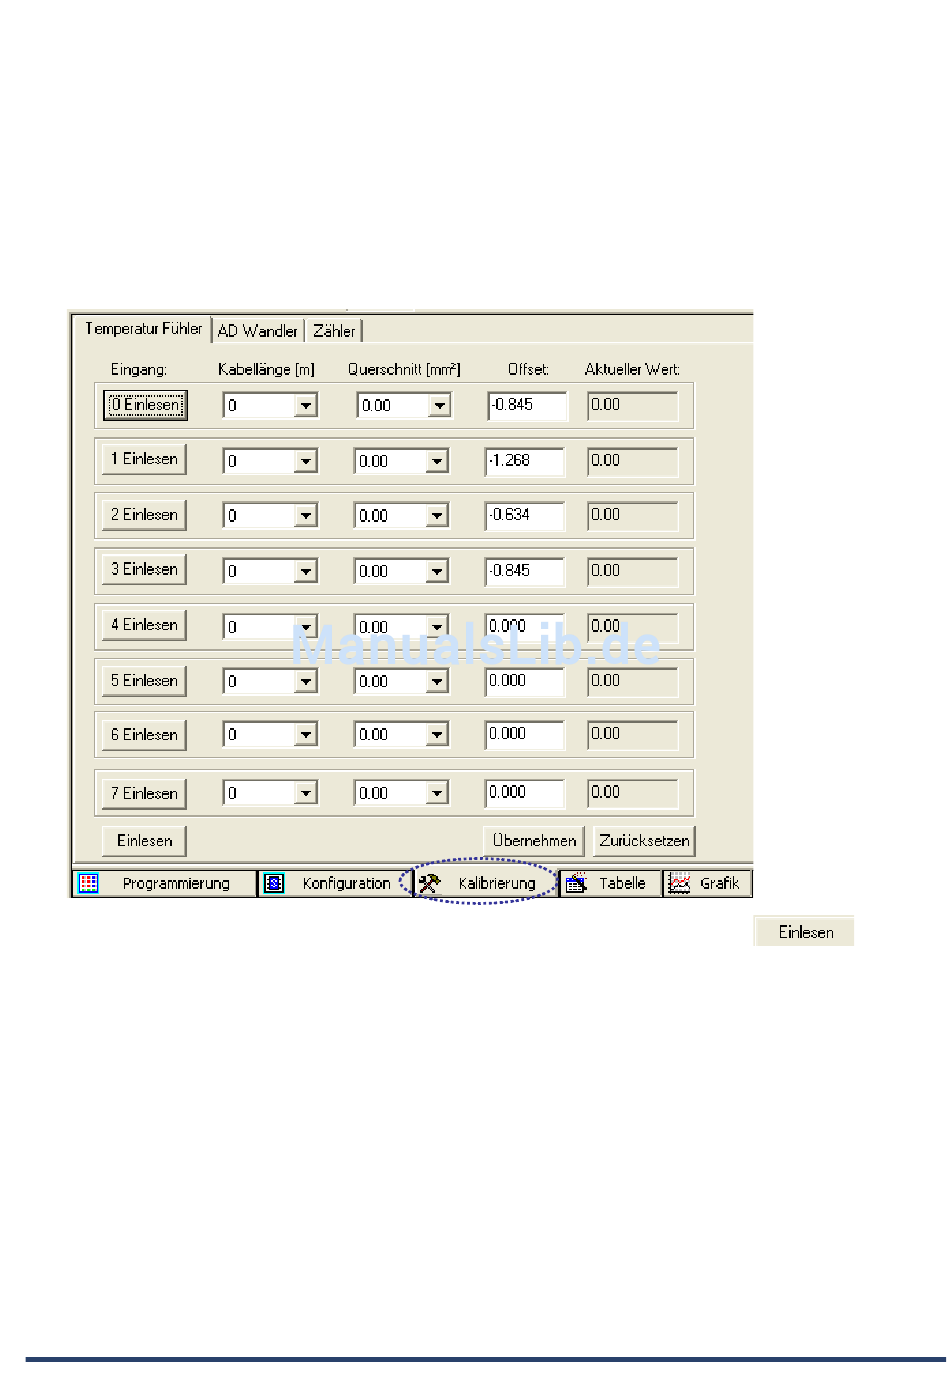Click Offset field of input 5

525,681
